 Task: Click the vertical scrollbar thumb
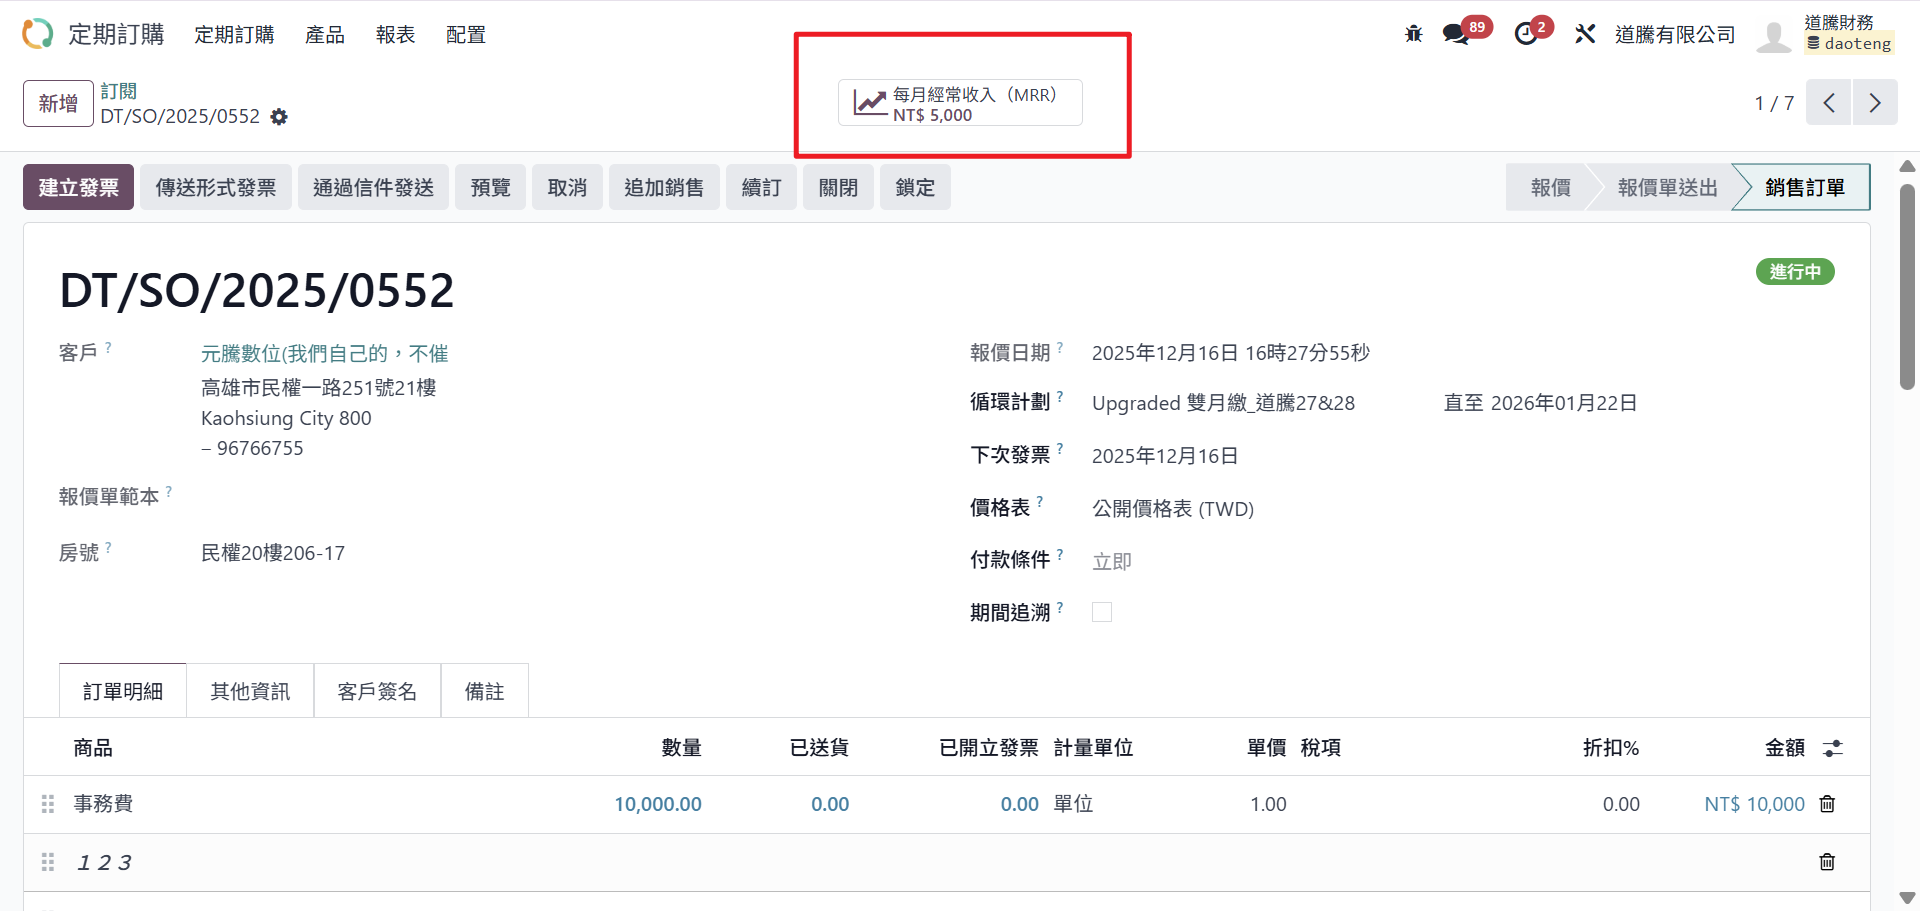(1907, 285)
